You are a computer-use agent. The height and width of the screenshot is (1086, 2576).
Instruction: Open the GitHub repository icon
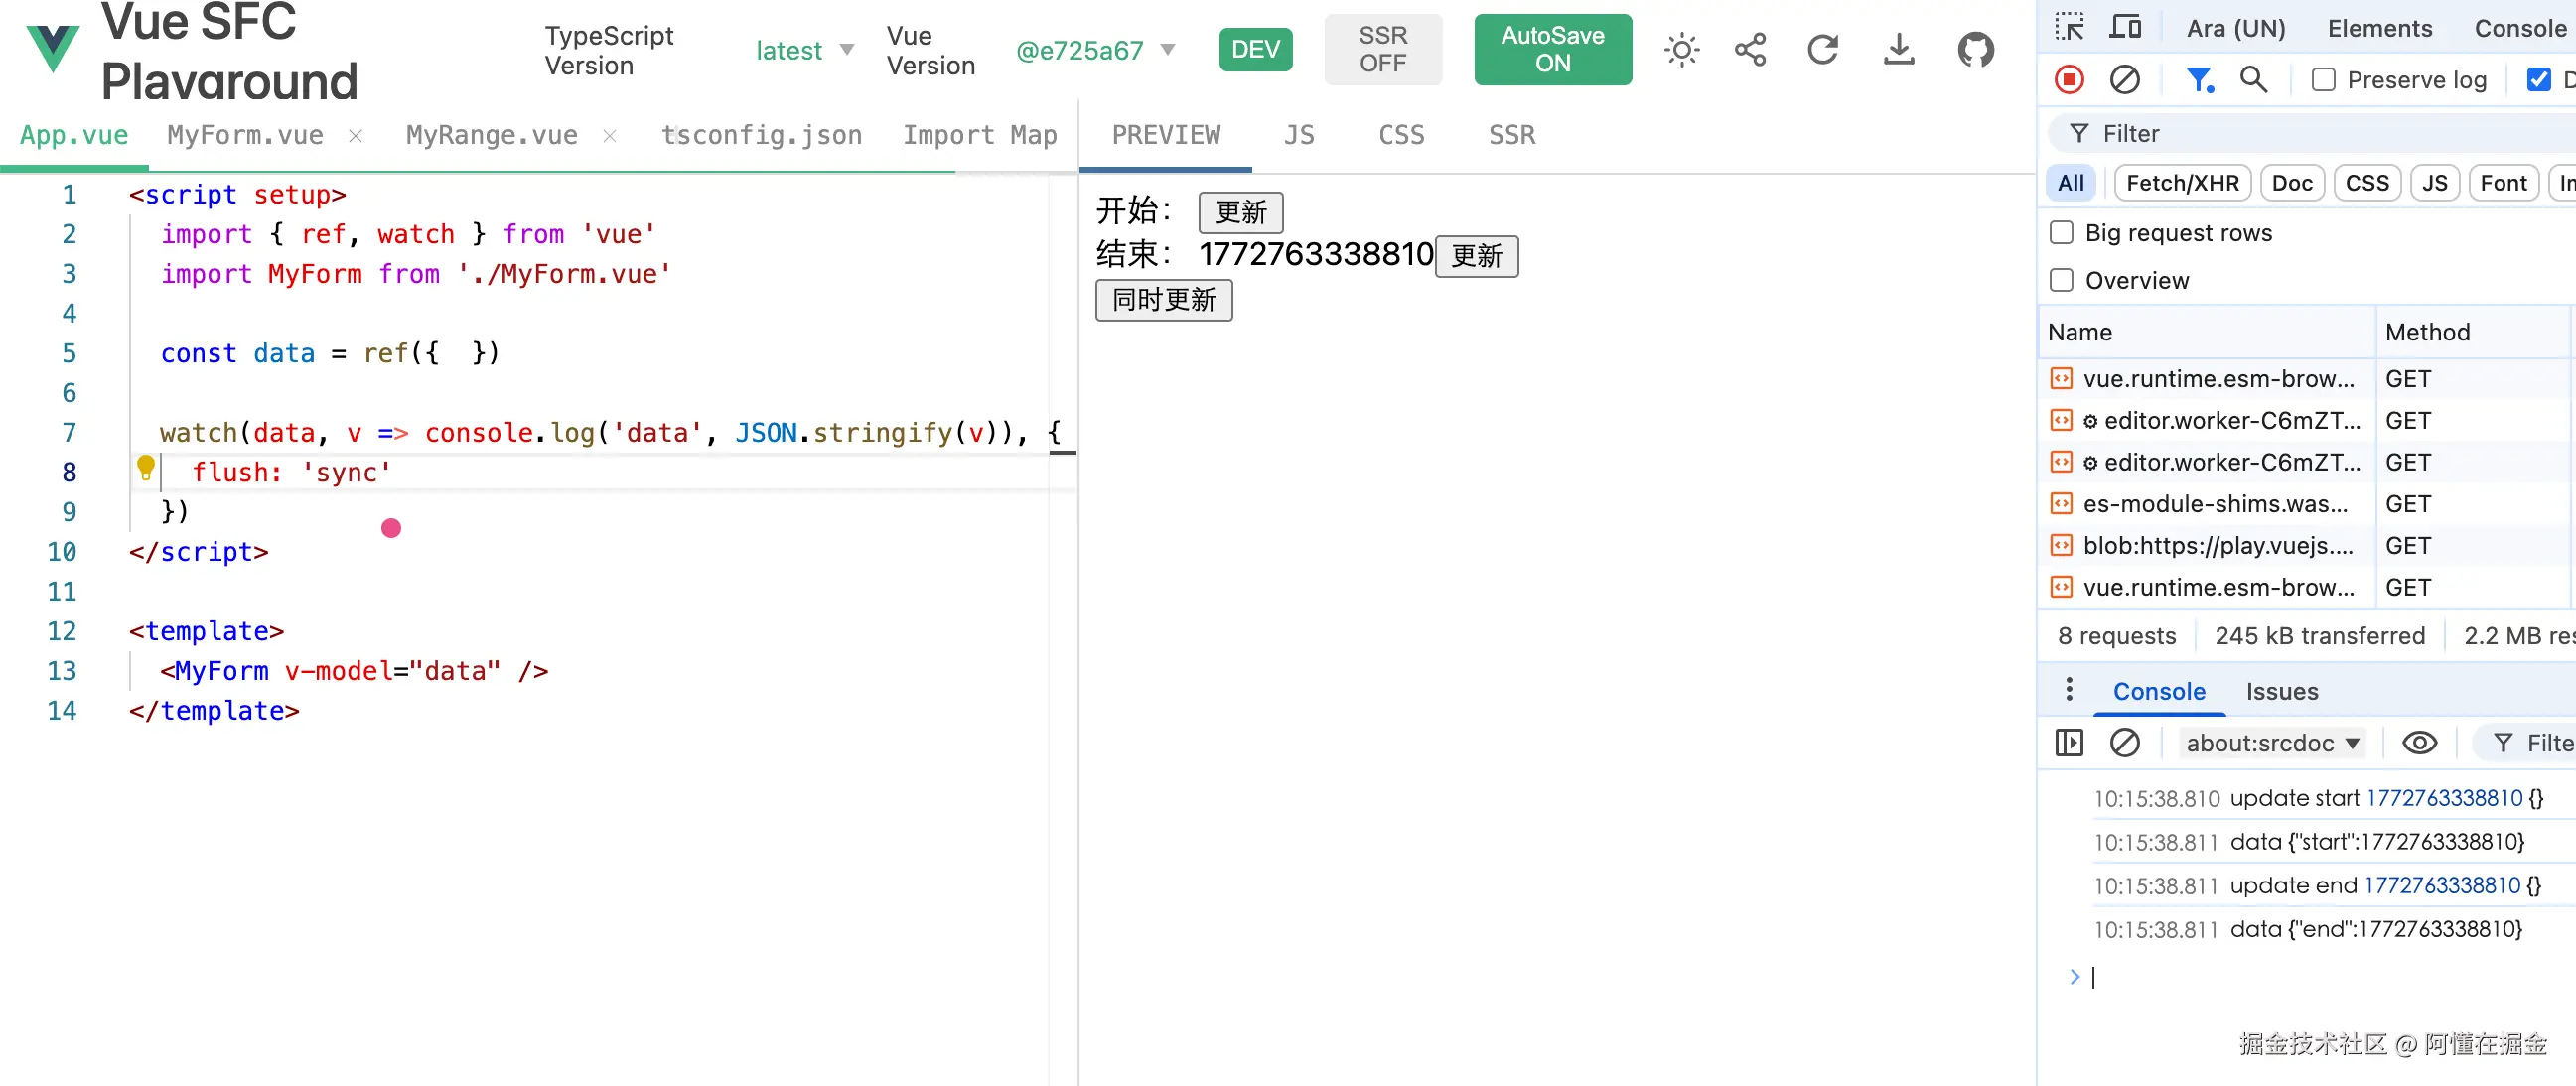(x=1975, y=50)
